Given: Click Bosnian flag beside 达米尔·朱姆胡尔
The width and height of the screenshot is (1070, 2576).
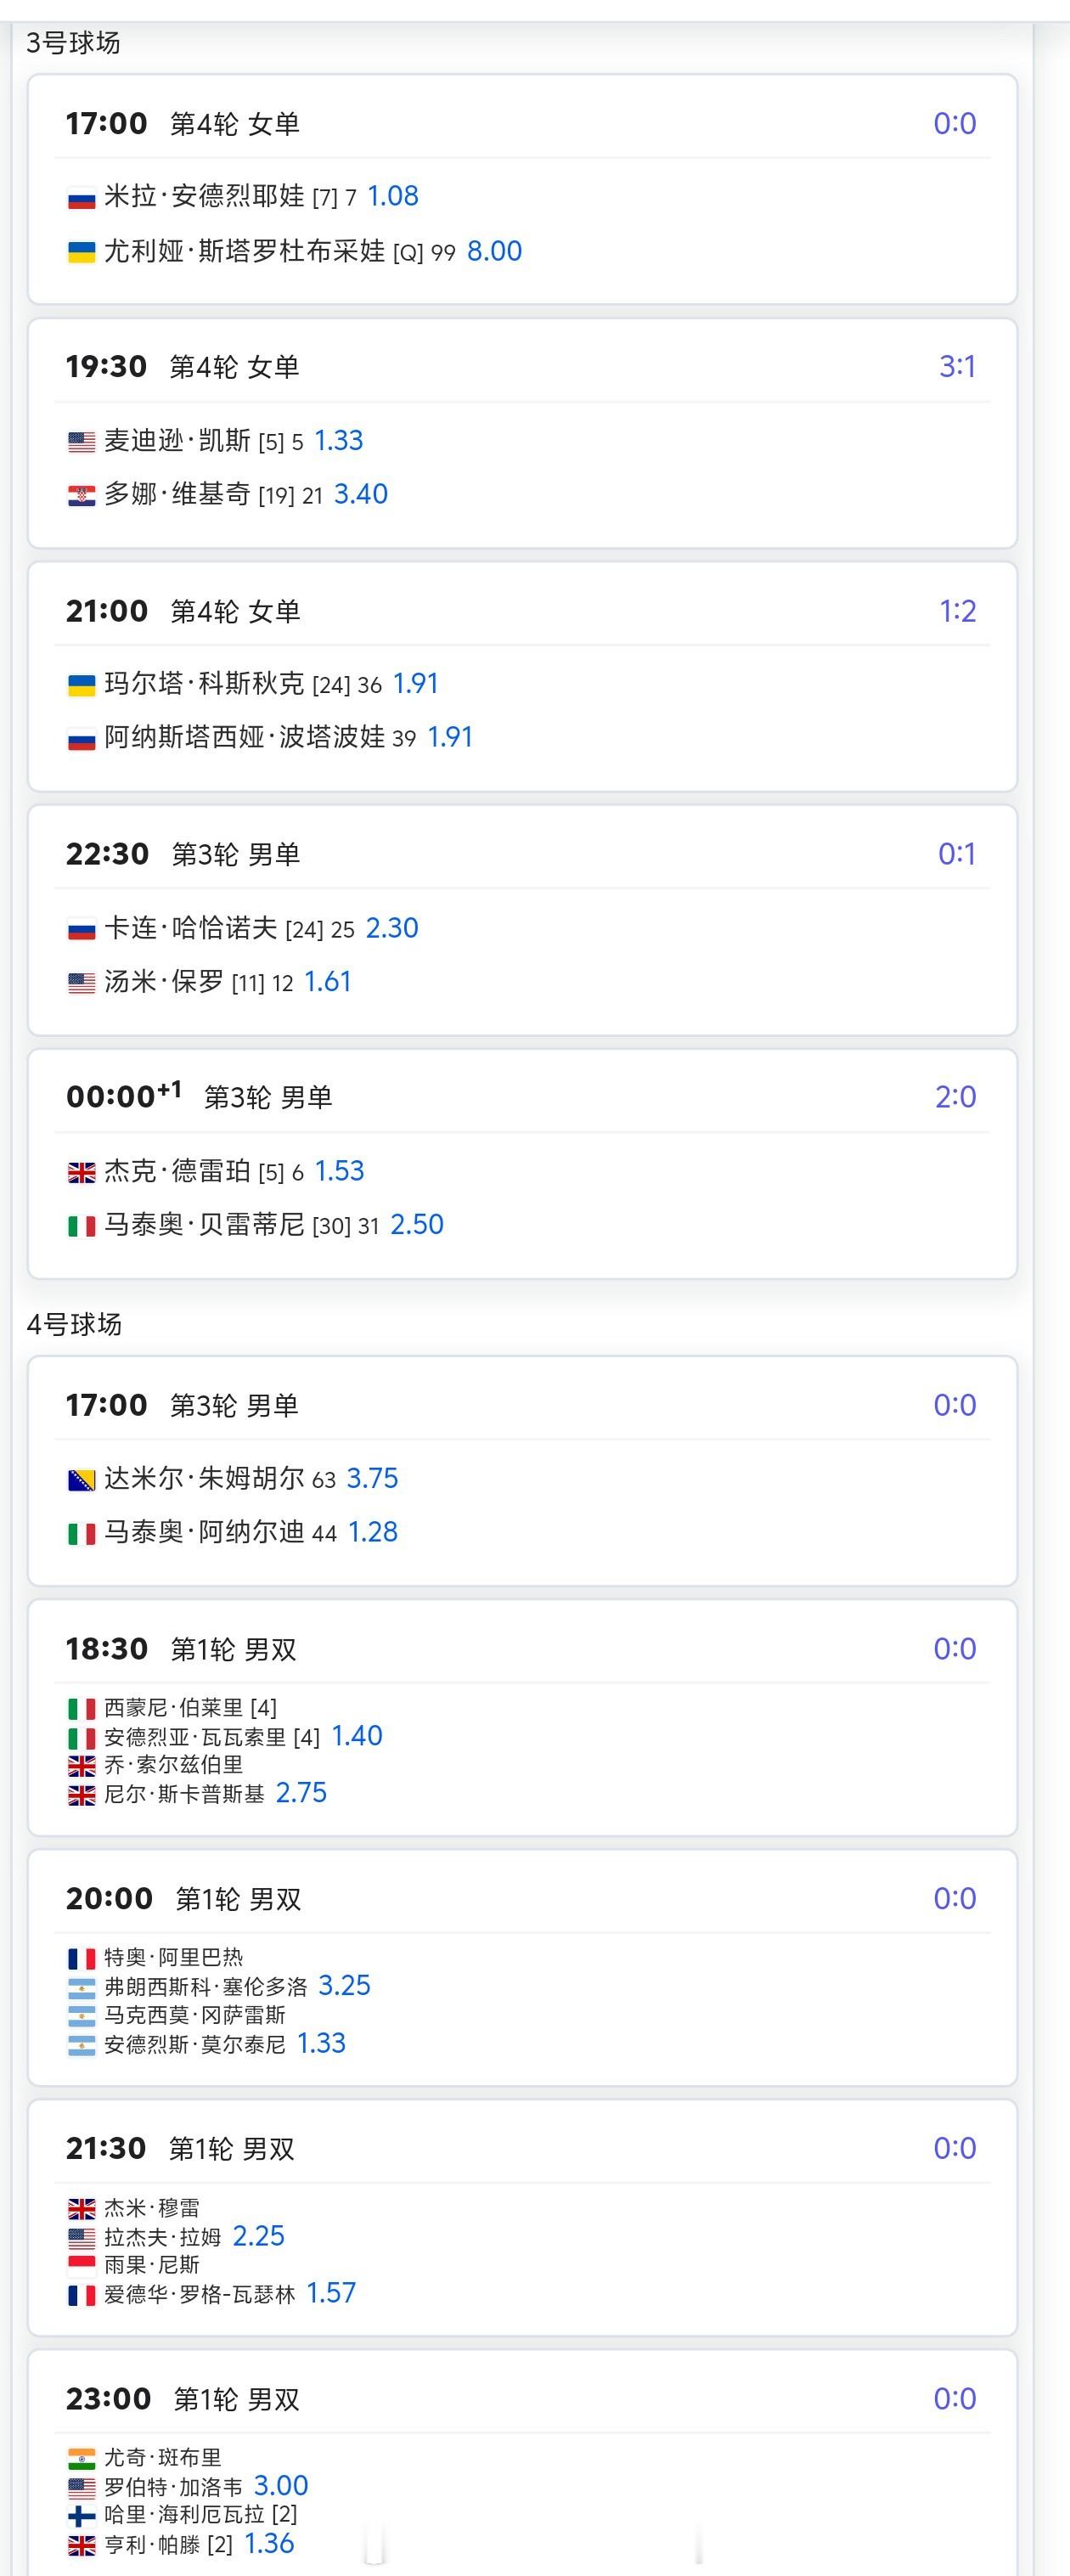Looking at the screenshot, I should pyautogui.click(x=81, y=1480).
